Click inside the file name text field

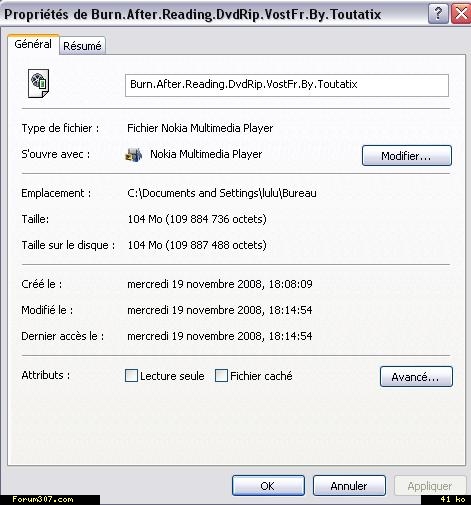[287, 86]
